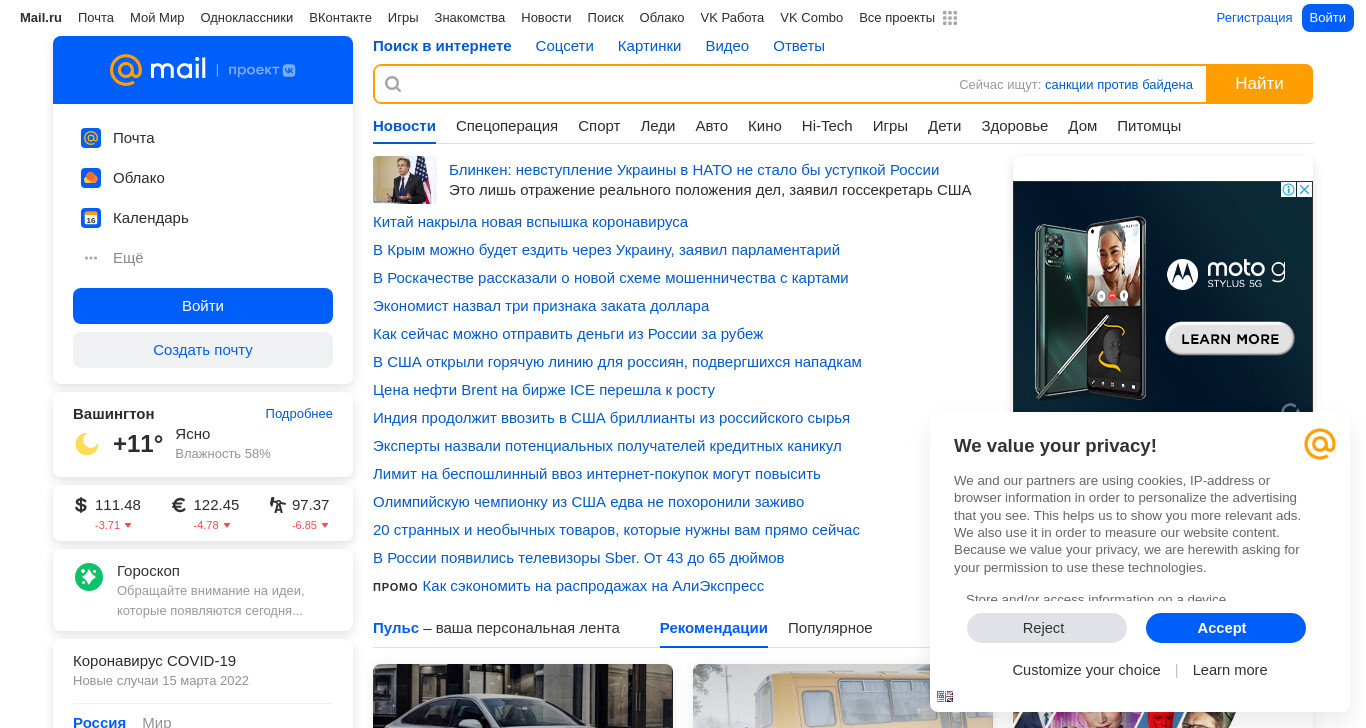Click Создать почту button
The height and width of the screenshot is (728, 1366).
coord(203,350)
